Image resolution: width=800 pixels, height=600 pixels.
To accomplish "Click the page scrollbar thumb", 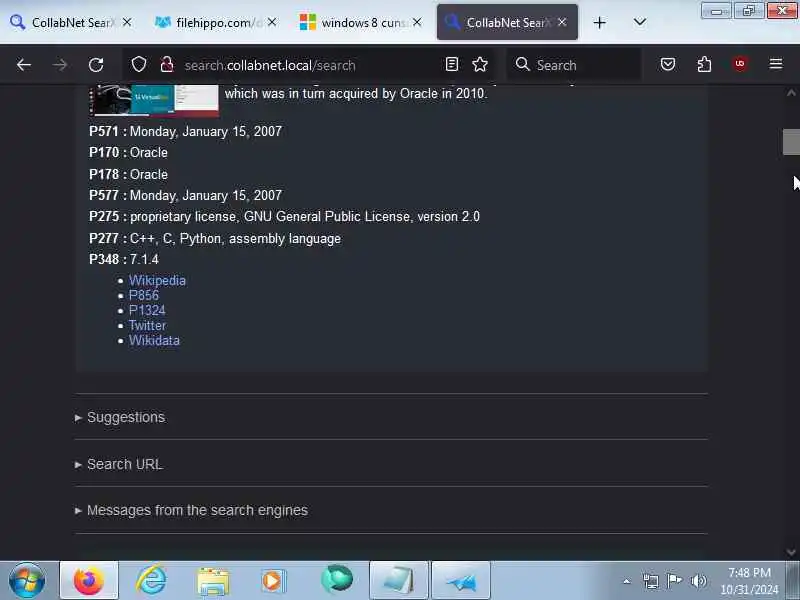I will 791,142.
